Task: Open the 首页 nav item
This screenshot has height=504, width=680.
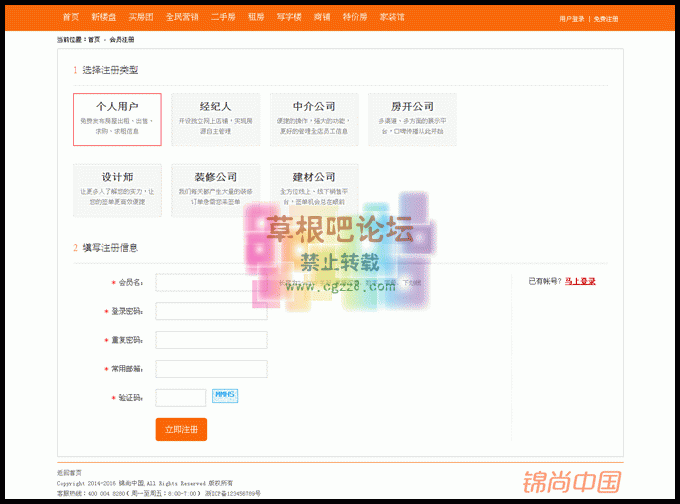Action: point(71,17)
